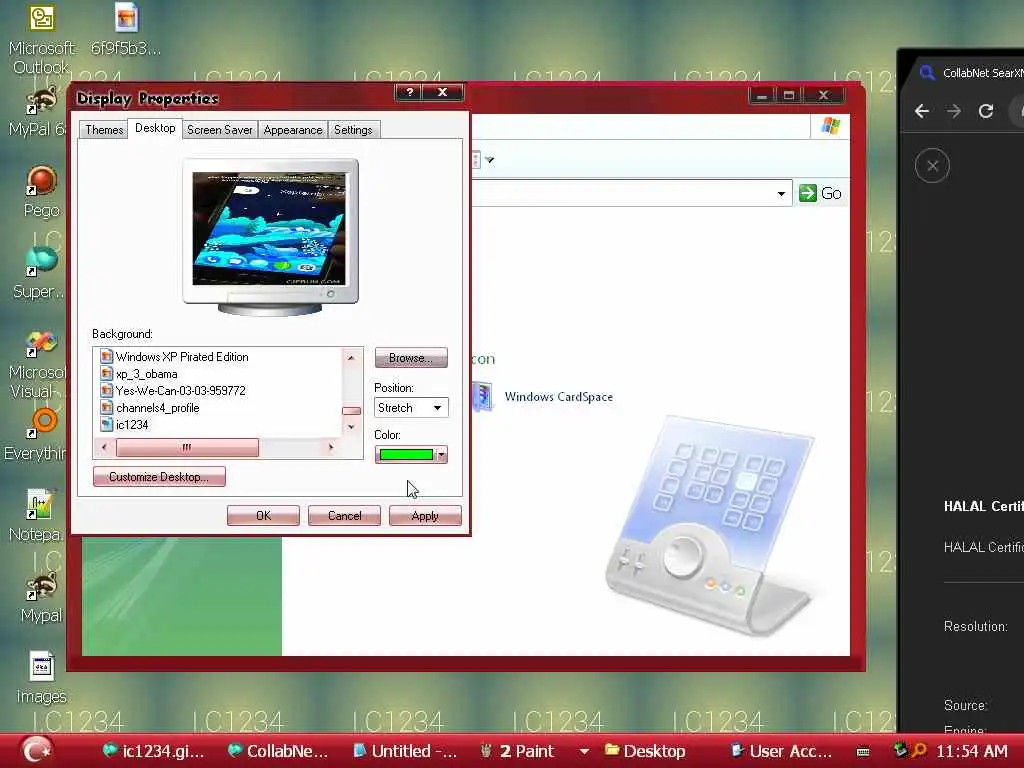Image resolution: width=1024 pixels, height=768 pixels.
Task: Open the Settings tab
Action: pyautogui.click(x=353, y=129)
